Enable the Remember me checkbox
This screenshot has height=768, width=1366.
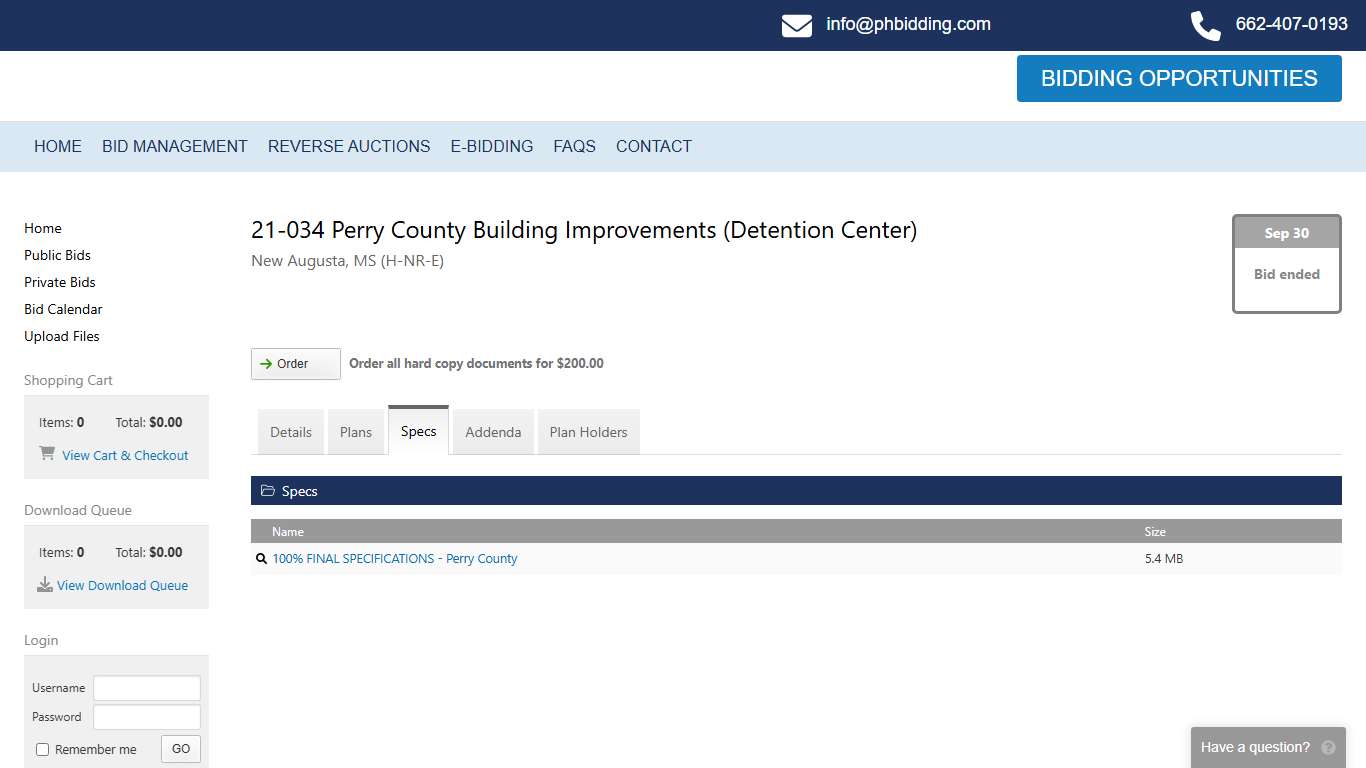click(42, 749)
